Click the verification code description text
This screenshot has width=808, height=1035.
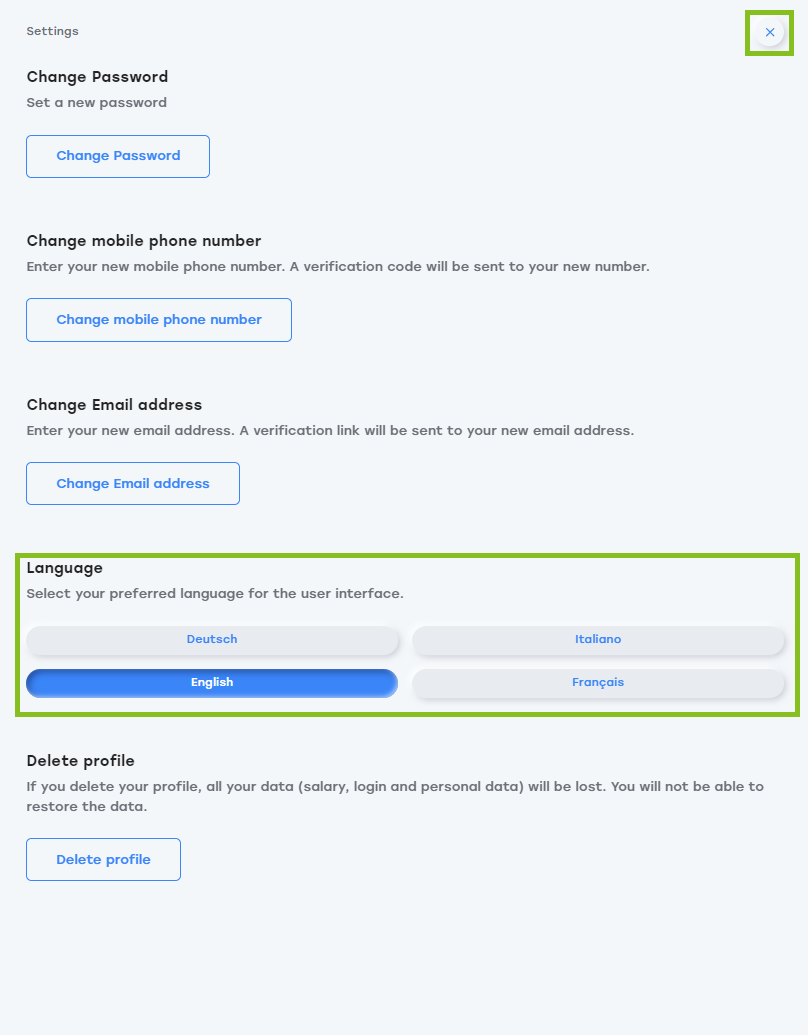[x=338, y=267]
